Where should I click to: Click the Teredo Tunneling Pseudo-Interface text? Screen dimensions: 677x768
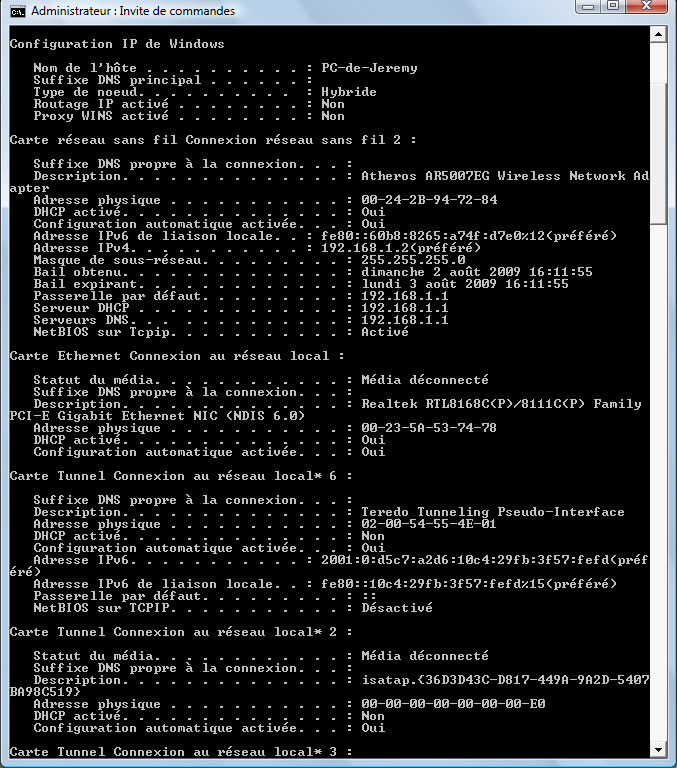[x=493, y=512]
